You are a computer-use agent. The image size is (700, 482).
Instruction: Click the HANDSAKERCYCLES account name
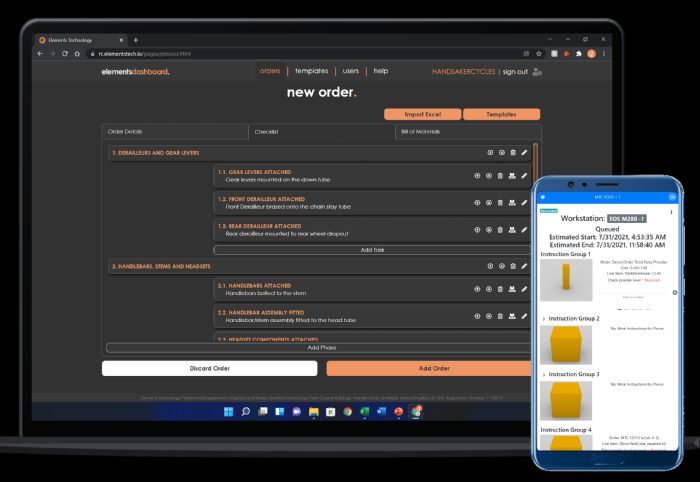click(x=463, y=71)
